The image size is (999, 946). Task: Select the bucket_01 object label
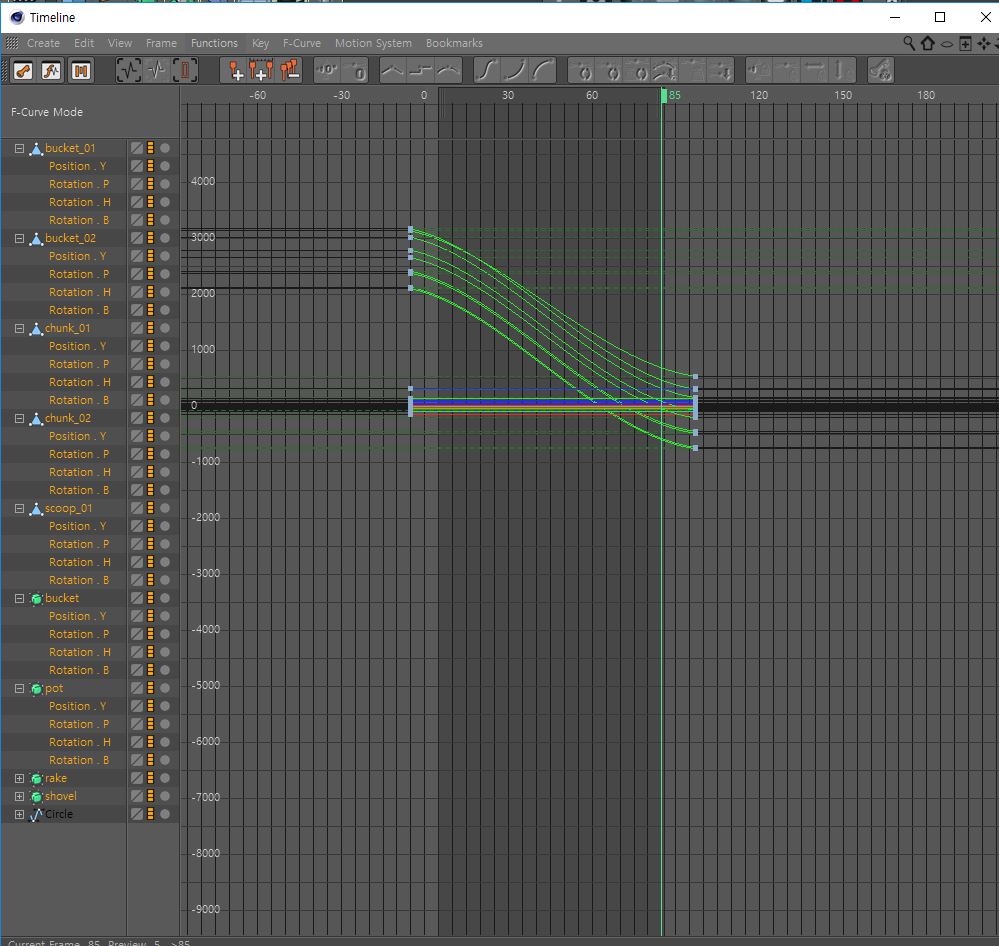click(x=70, y=148)
